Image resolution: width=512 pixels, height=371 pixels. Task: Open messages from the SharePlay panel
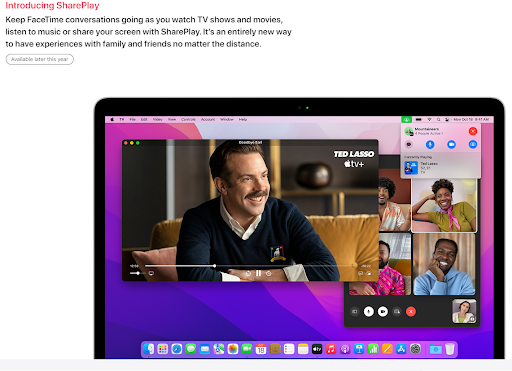pyautogui.click(x=409, y=144)
